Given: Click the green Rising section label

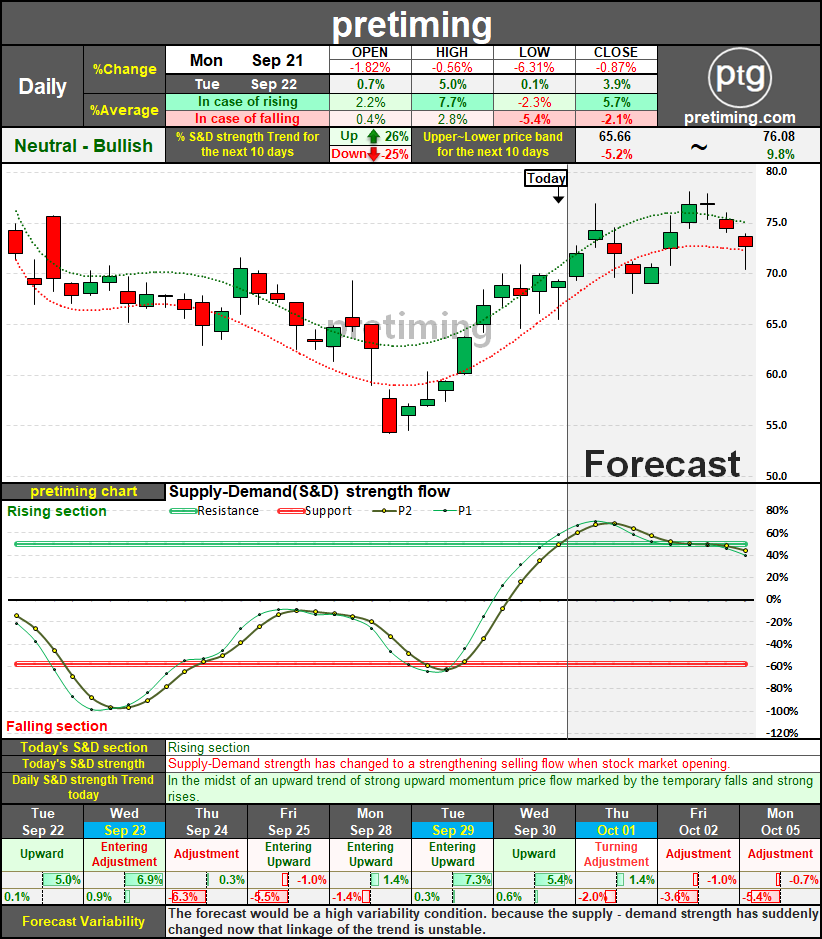Looking at the screenshot, I should 57,511.
